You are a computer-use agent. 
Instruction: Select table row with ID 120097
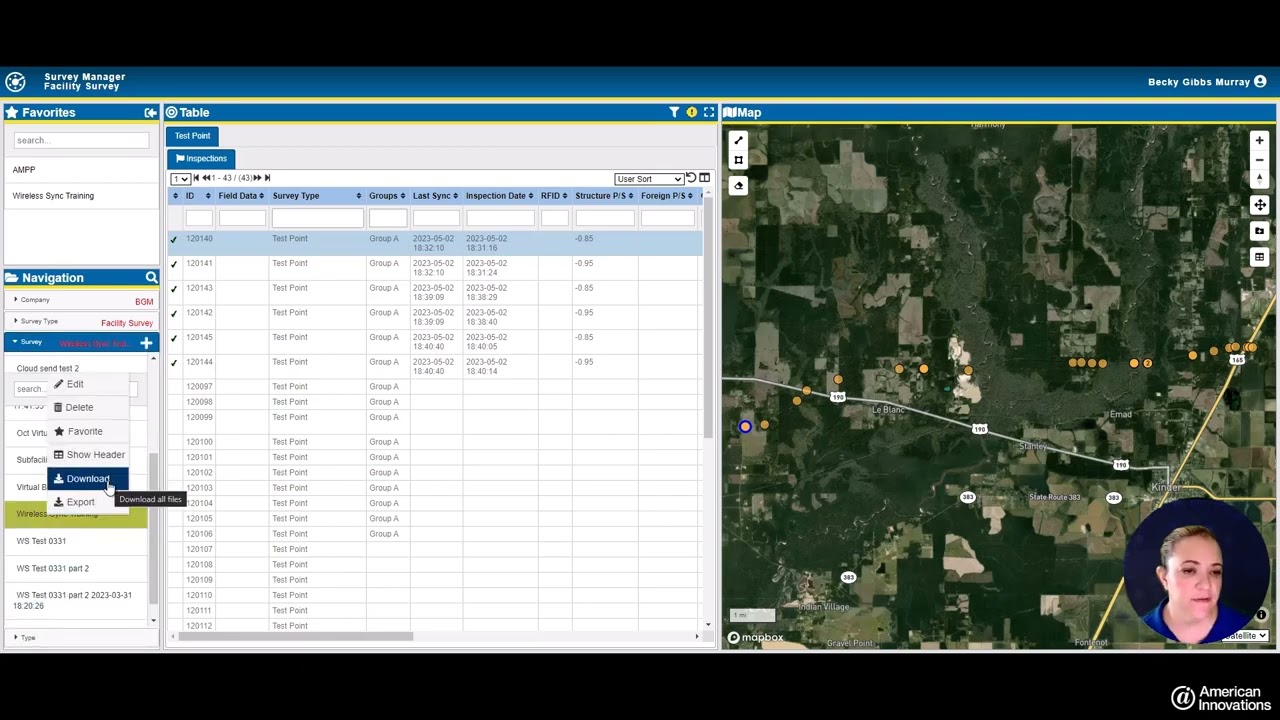coord(435,387)
